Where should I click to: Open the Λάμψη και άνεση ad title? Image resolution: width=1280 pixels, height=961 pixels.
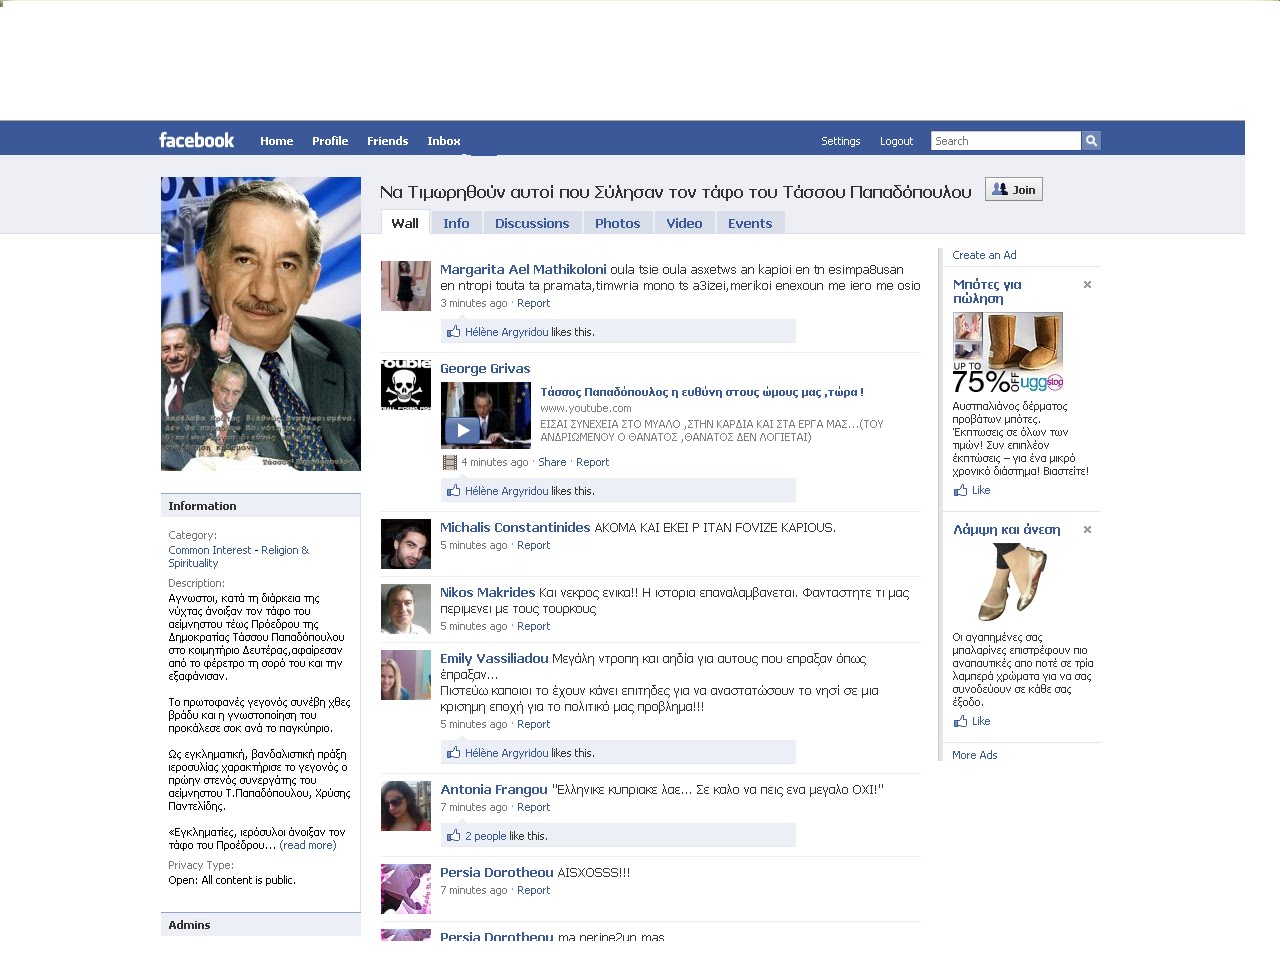tap(1007, 530)
